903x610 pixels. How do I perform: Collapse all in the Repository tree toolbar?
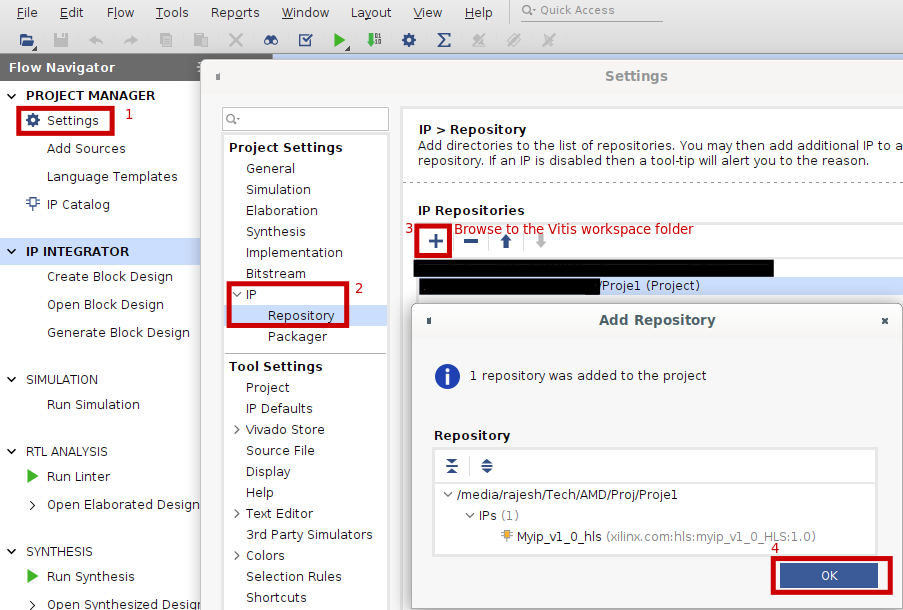point(452,466)
